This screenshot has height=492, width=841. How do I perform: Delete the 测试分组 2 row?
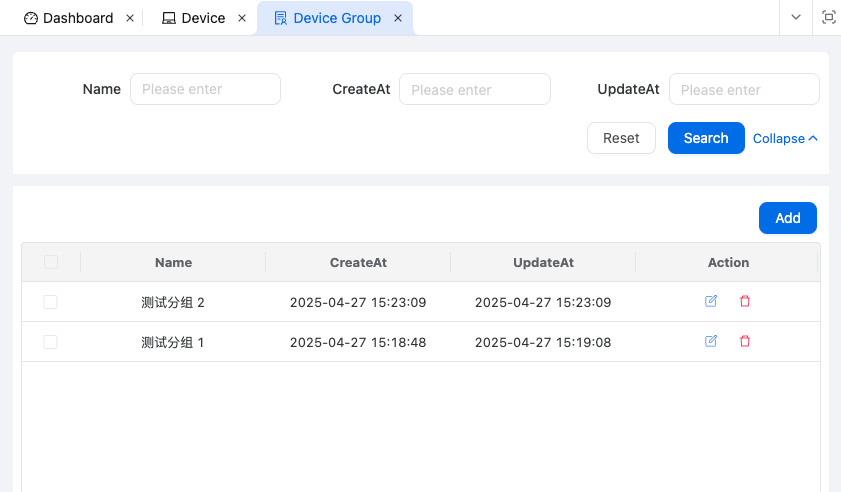coord(744,301)
